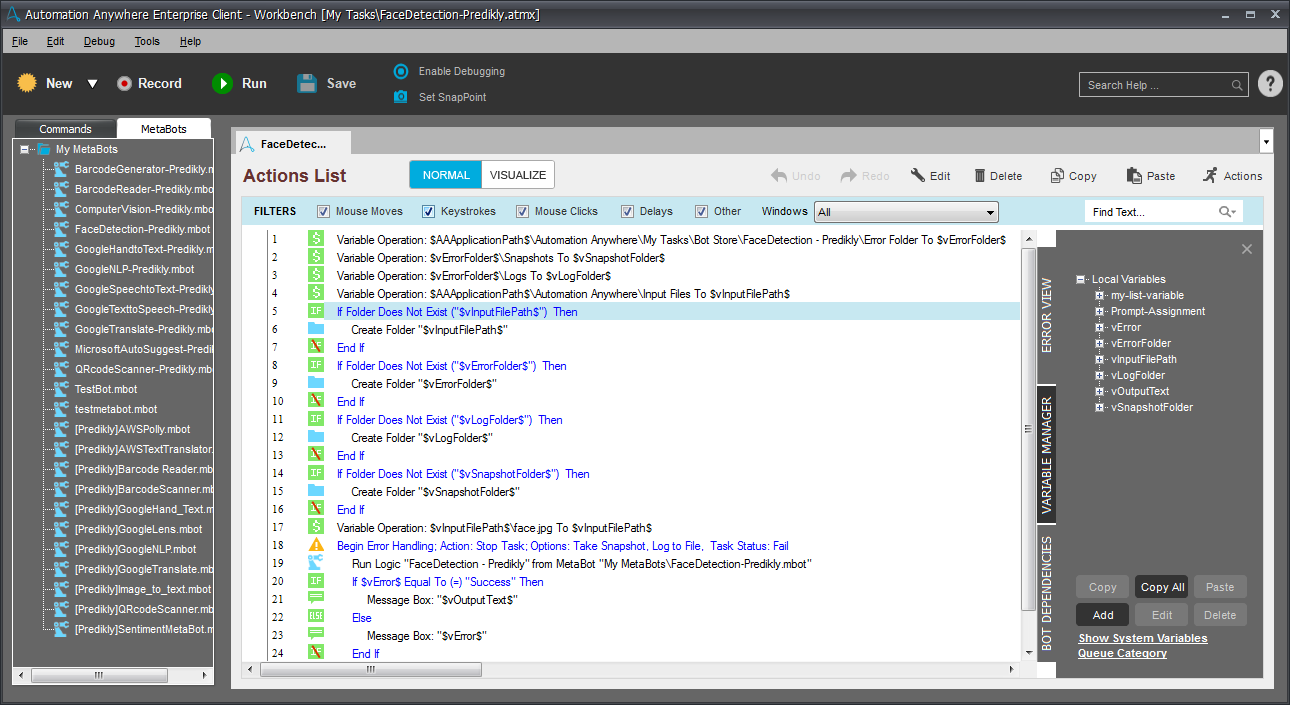Viewport: 1290px width, 705px height.
Task: Click the IF icon on line 5
Action: pyautogui.click(x=316, y=312)
